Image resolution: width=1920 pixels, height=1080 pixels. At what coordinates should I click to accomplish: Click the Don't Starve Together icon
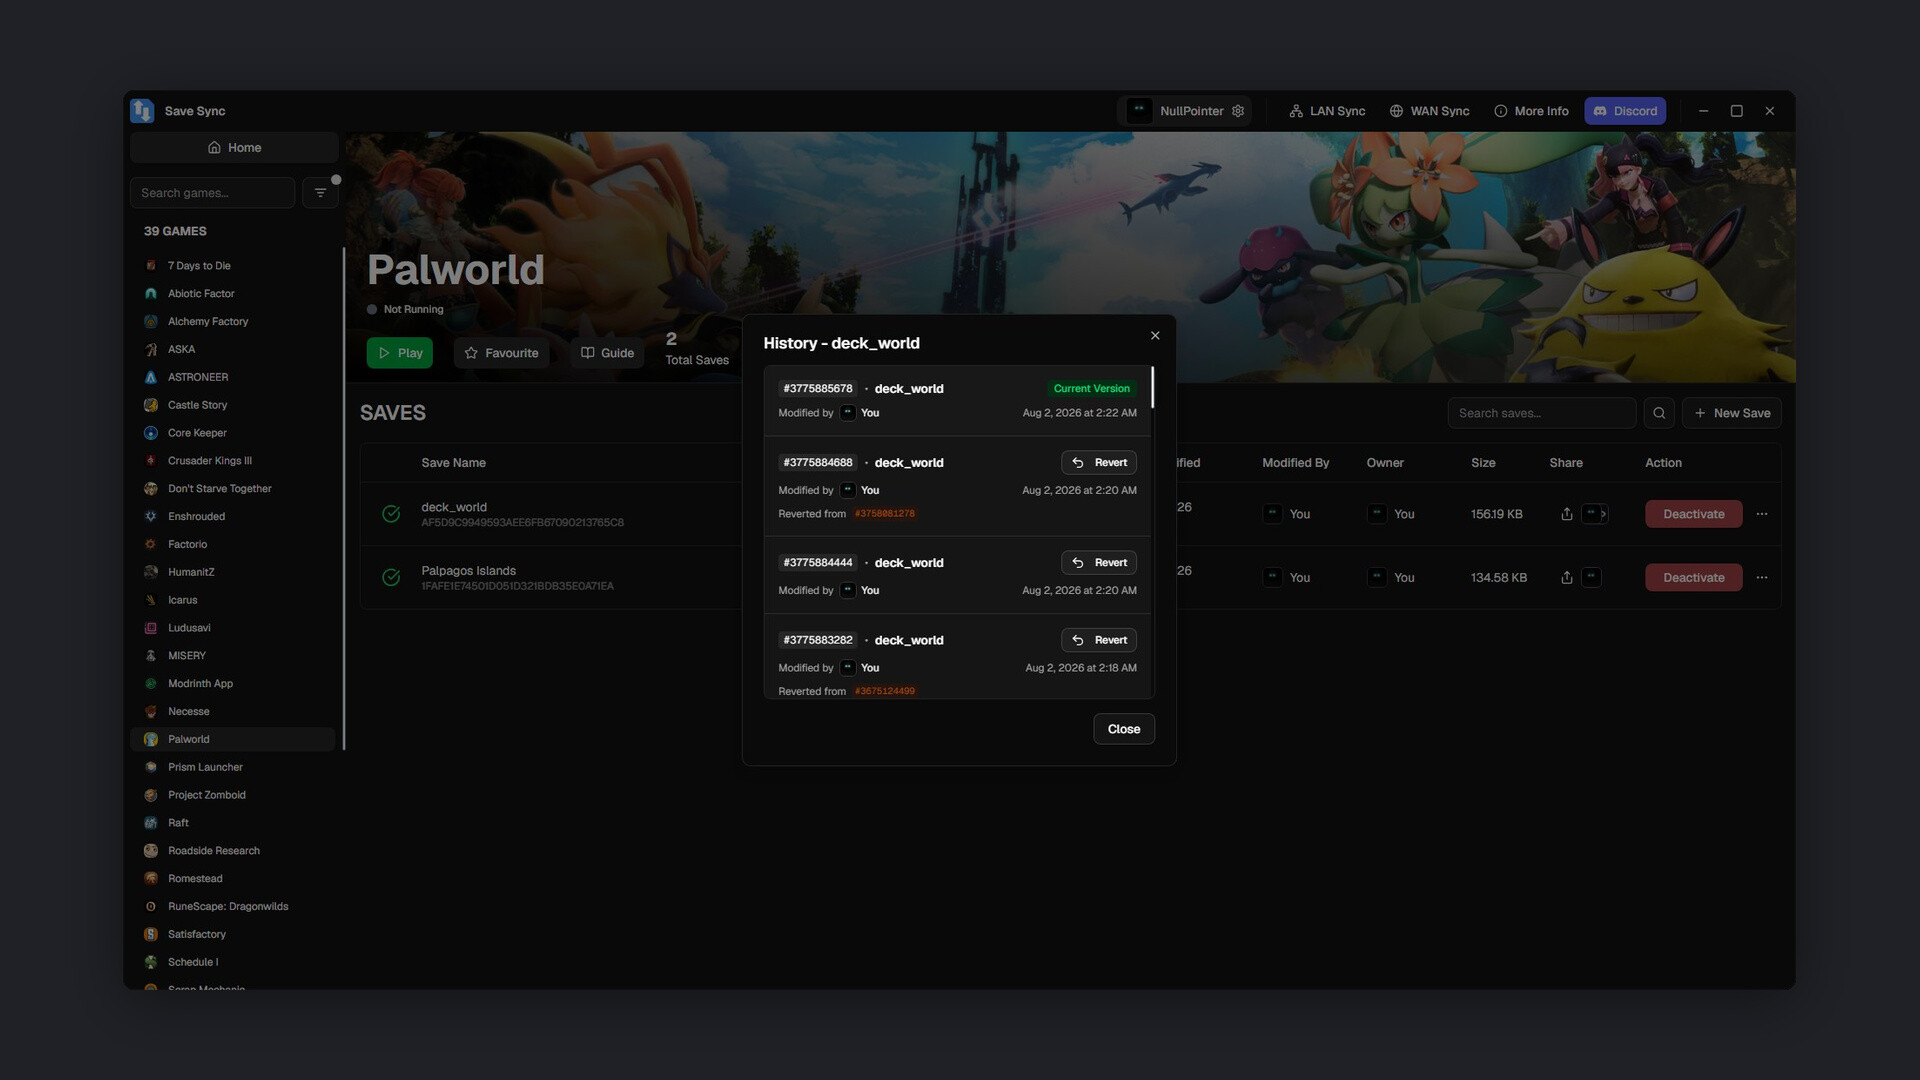151,489
